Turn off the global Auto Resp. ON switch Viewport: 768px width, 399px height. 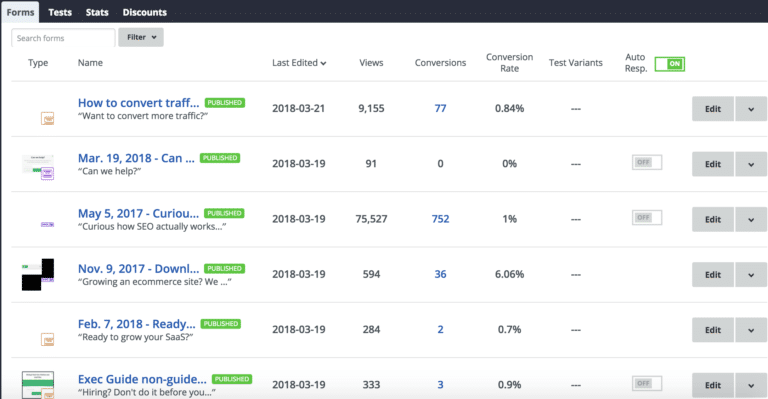coord(670,64)
